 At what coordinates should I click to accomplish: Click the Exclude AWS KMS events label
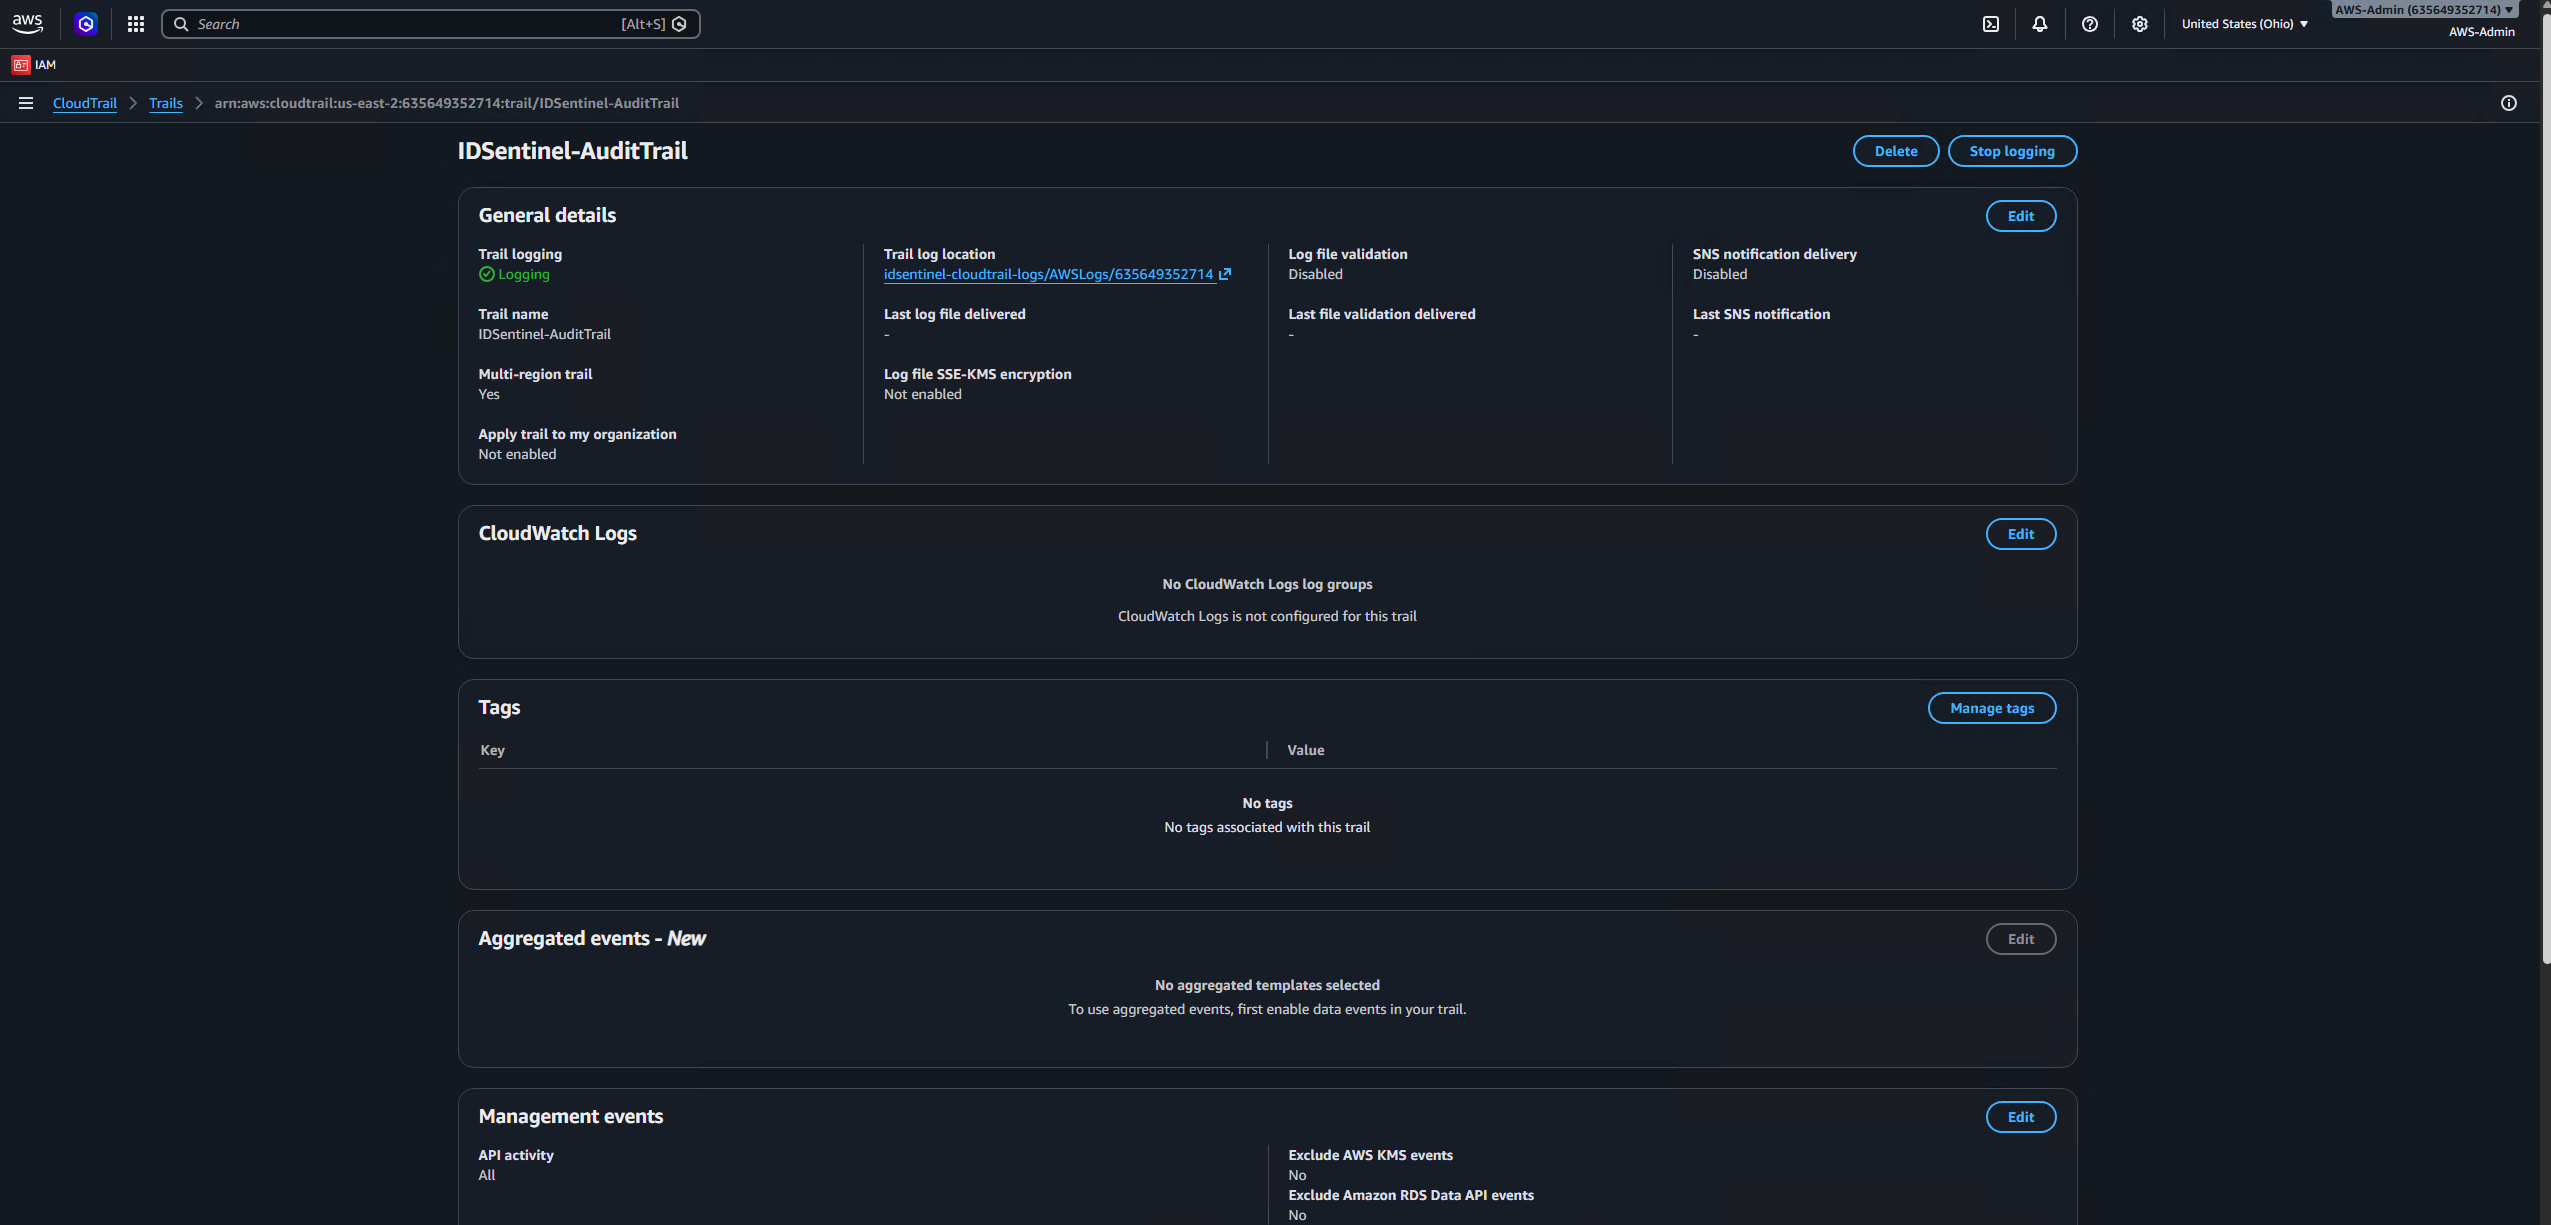(x=1371, y=1155)
